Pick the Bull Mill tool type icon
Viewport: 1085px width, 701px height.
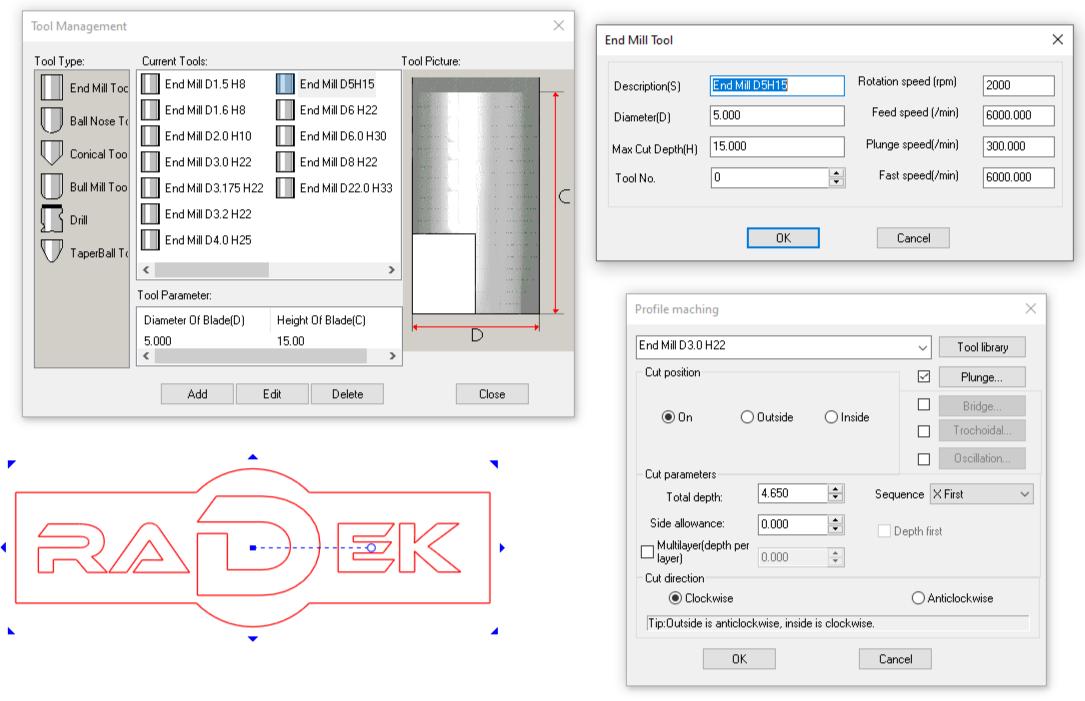51,187
